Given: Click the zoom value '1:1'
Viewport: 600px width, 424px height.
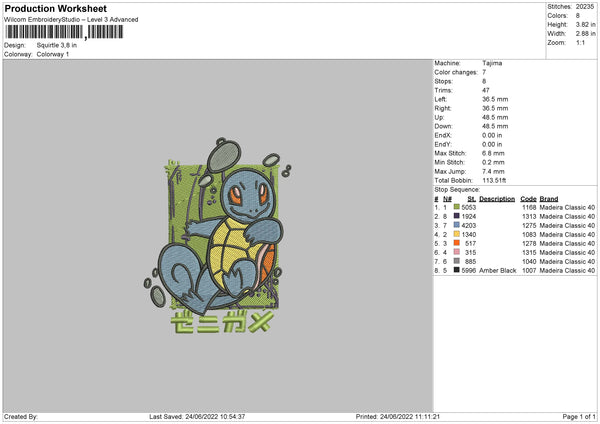Looking at the screenshot, I should (x=580, y=42).
